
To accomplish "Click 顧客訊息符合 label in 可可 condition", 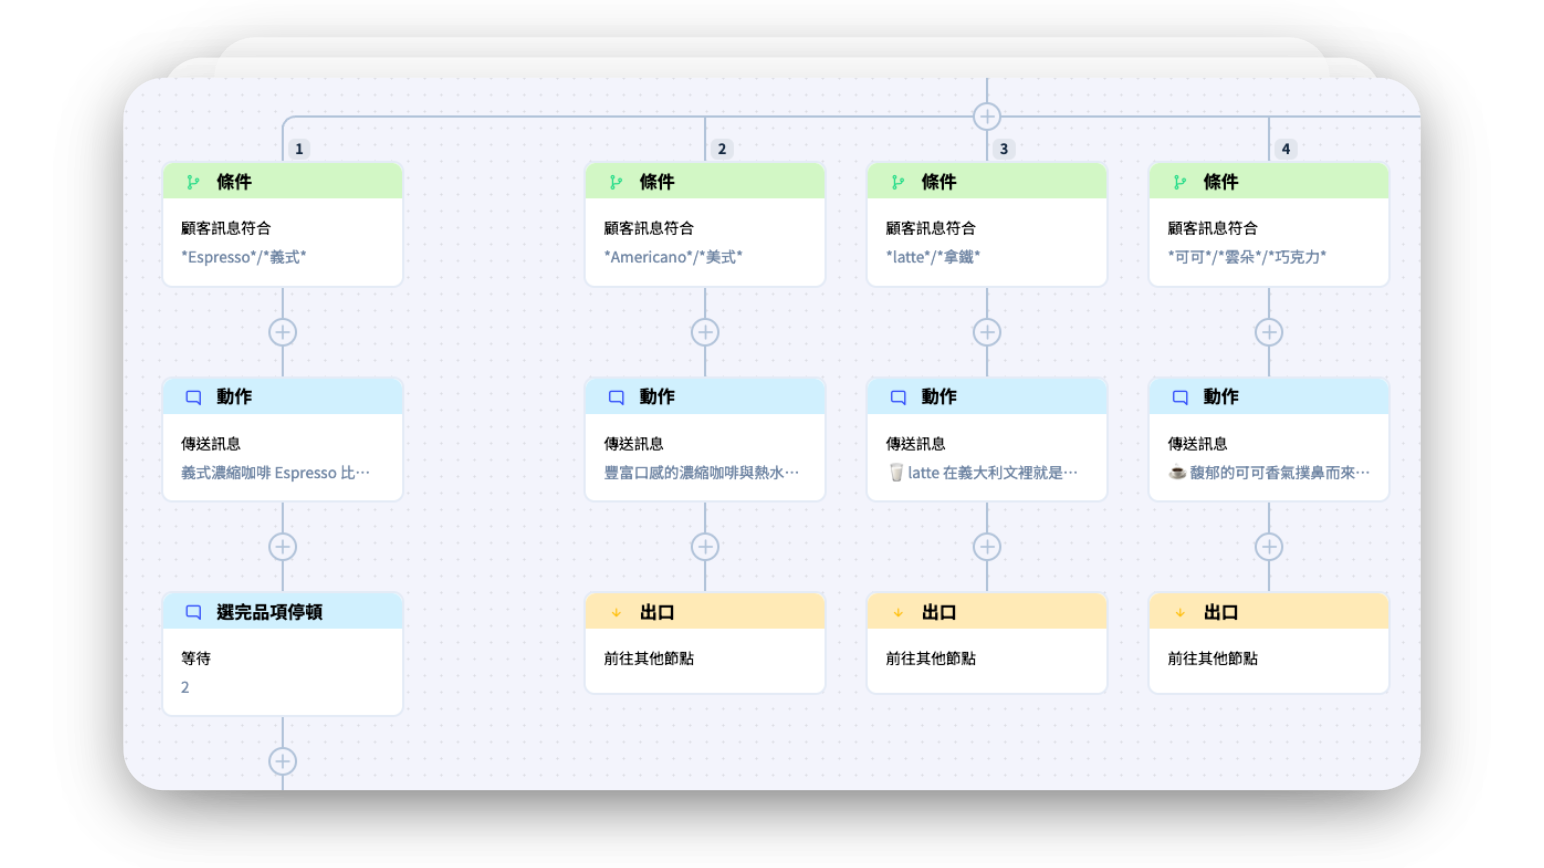I will pyautogui.click(x=1212, y=228).
